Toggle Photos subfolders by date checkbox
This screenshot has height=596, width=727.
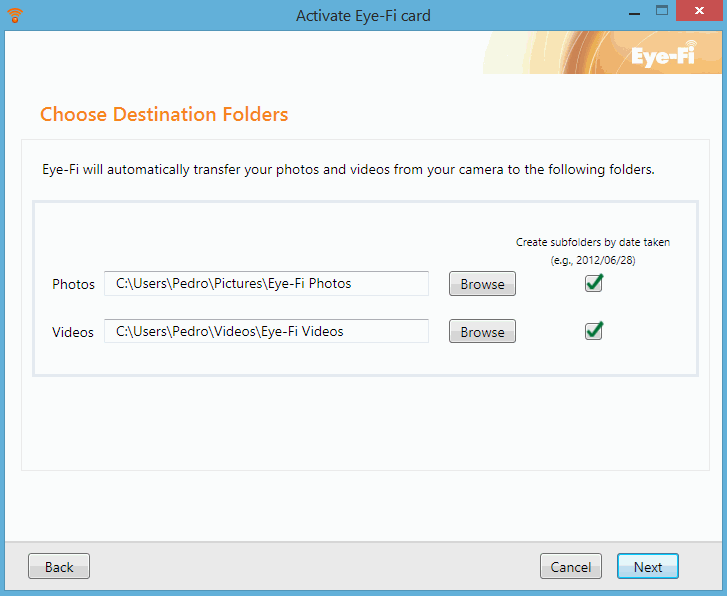(x=593, y=283)
